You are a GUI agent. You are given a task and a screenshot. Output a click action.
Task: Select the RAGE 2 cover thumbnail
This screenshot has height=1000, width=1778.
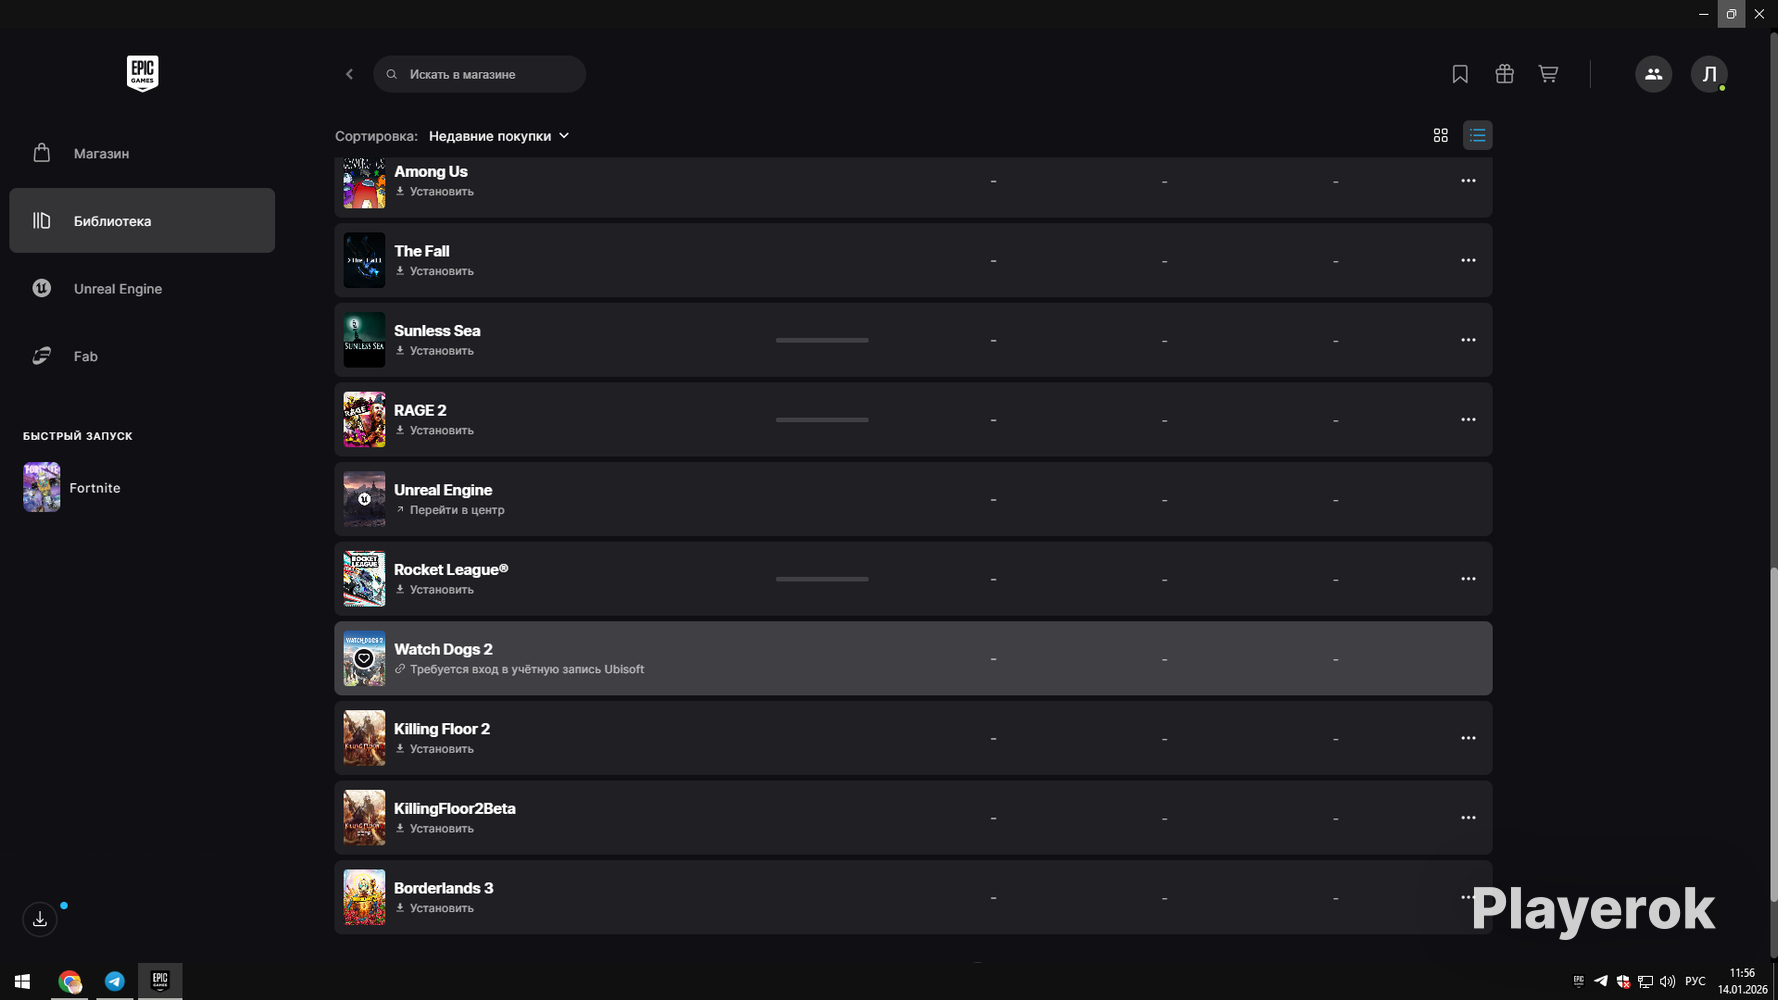click(364, 420)
